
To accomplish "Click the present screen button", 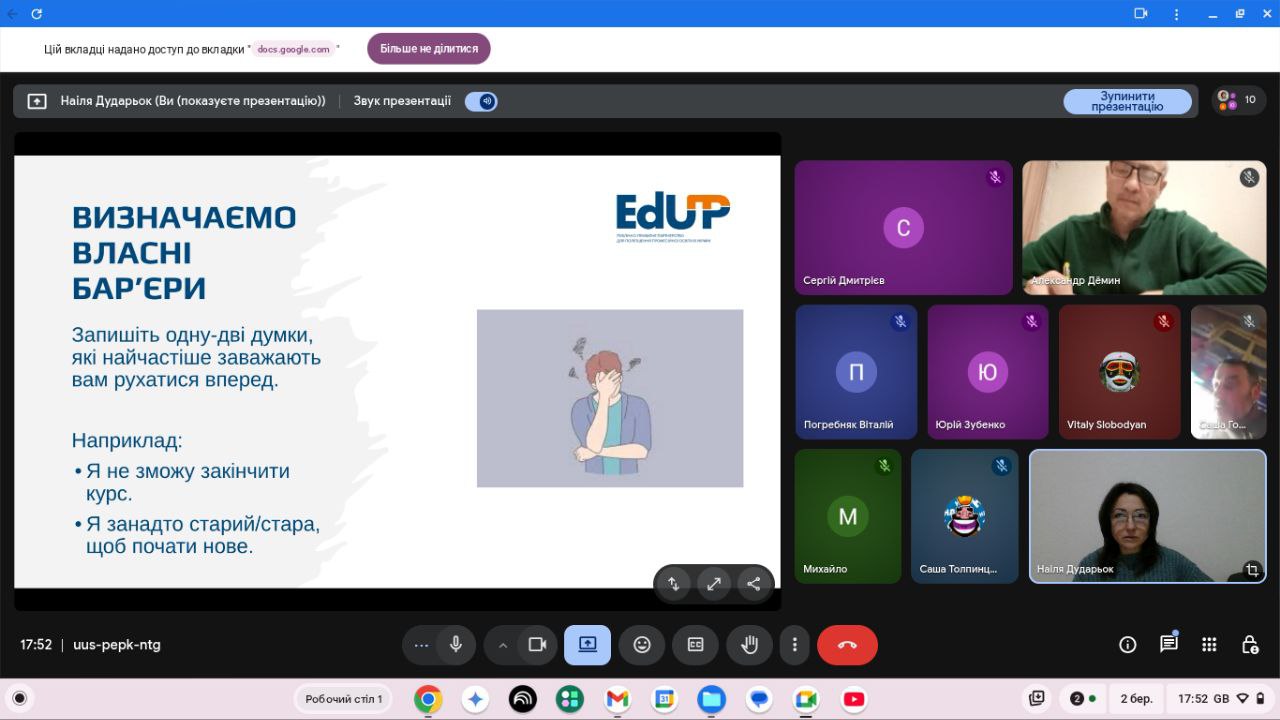I will [x=587, y=645].
